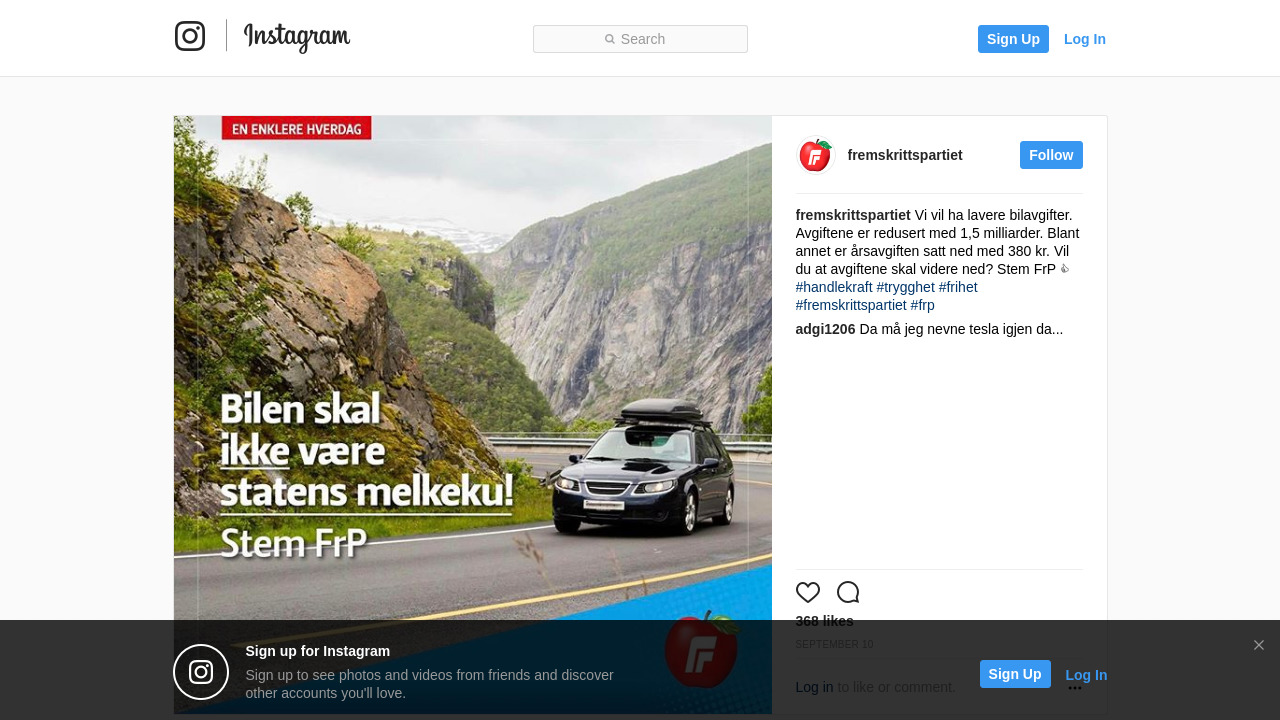1280x720 pixels.
Task: Open the comment bubble icon
Action: click(x=848, y=592)
